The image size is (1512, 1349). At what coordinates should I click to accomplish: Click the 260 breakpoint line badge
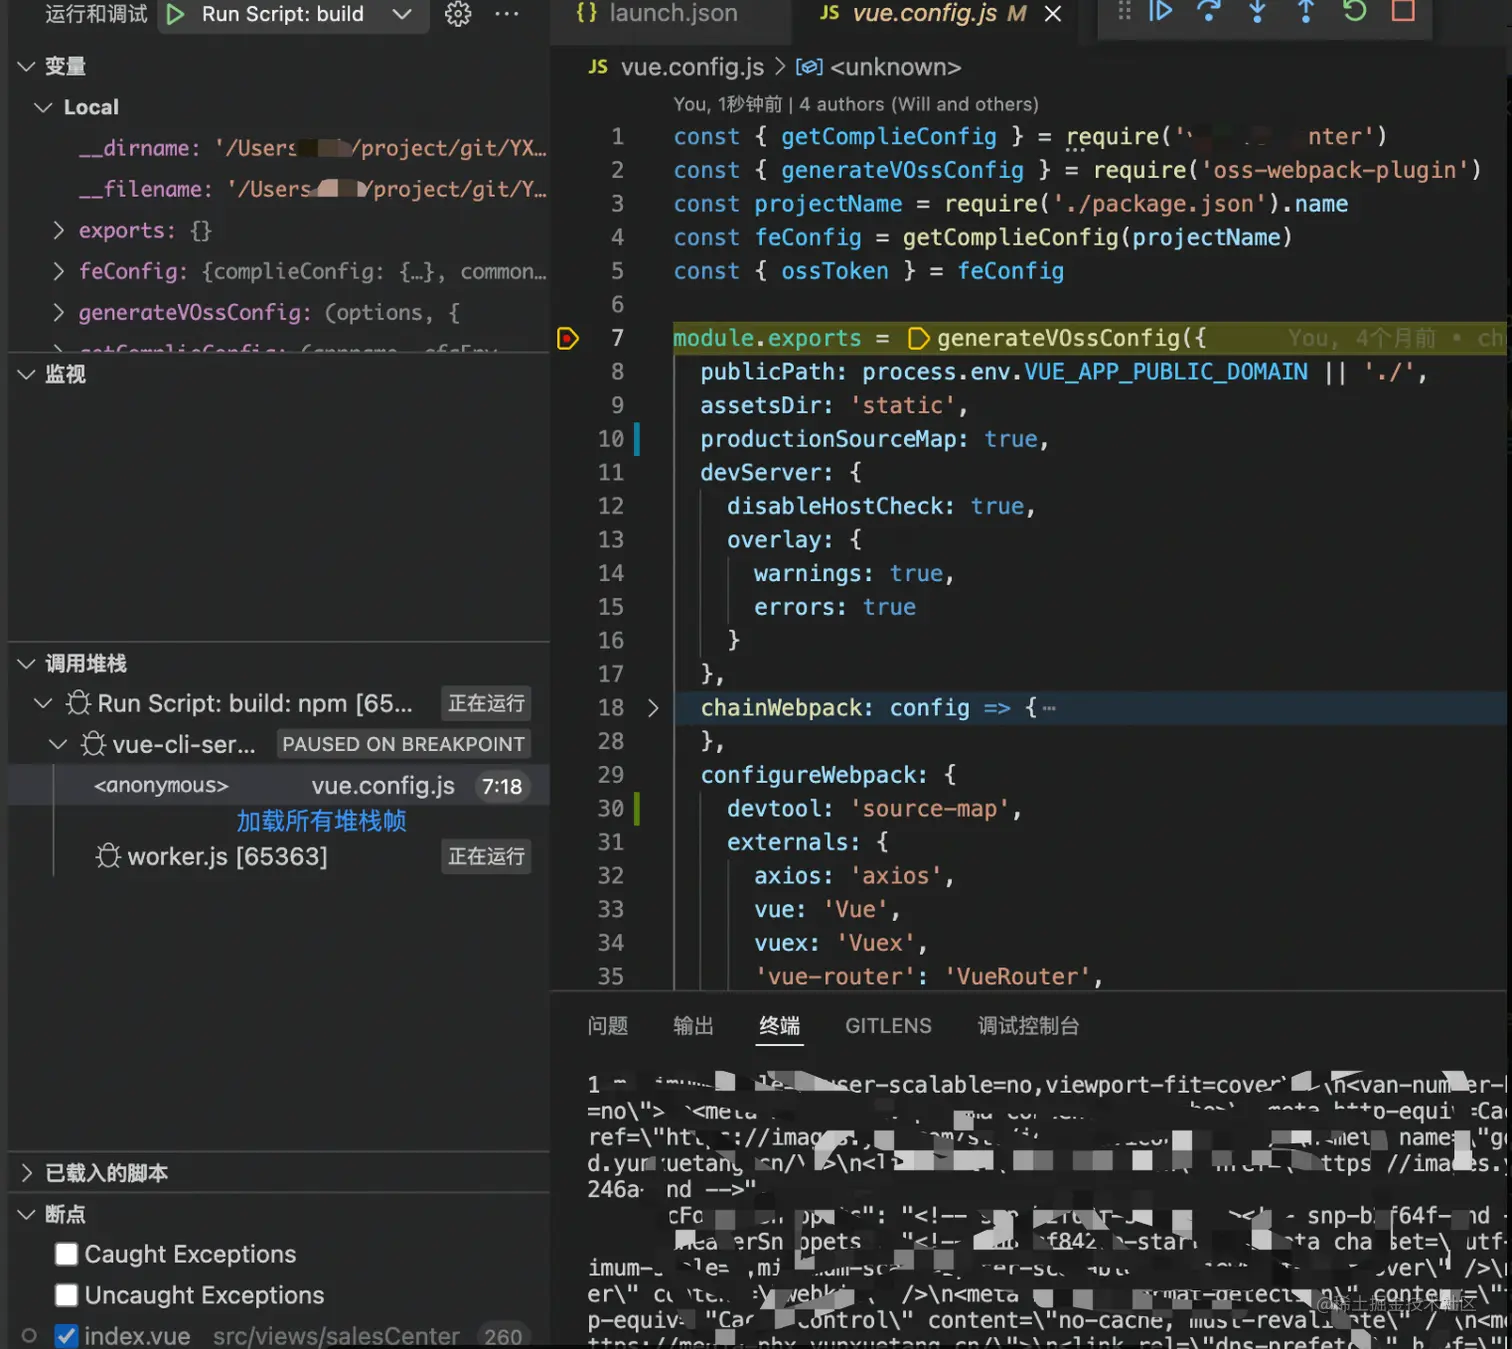coord(503,1336)
